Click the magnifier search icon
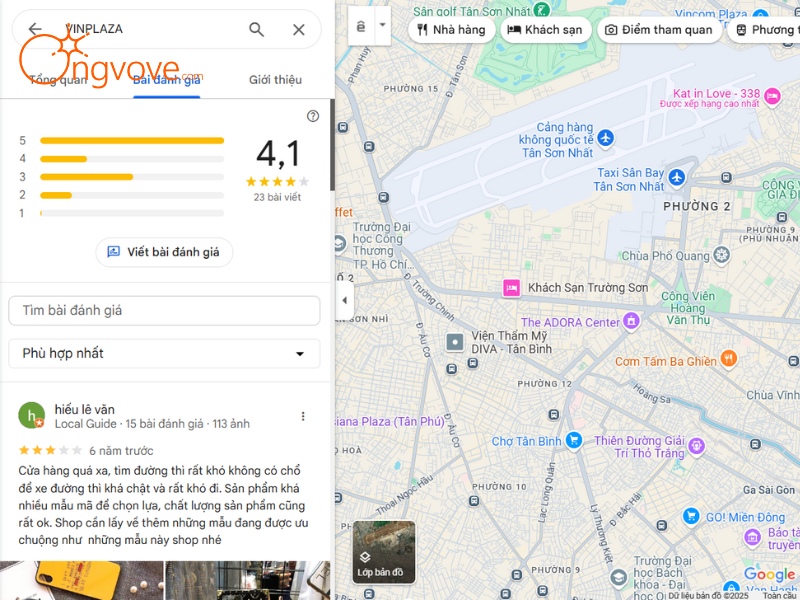 click(257, 30)
